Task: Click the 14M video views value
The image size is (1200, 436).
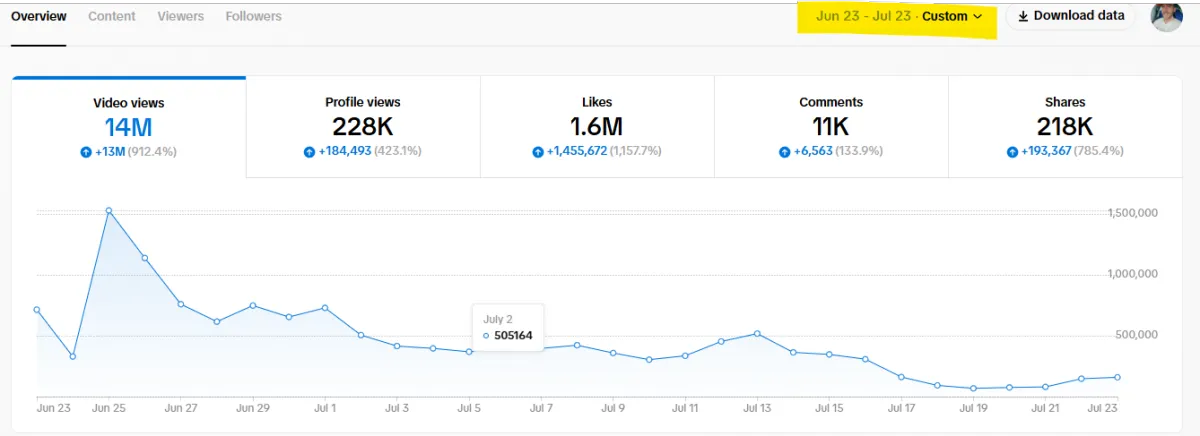Action: coord(129,127)
